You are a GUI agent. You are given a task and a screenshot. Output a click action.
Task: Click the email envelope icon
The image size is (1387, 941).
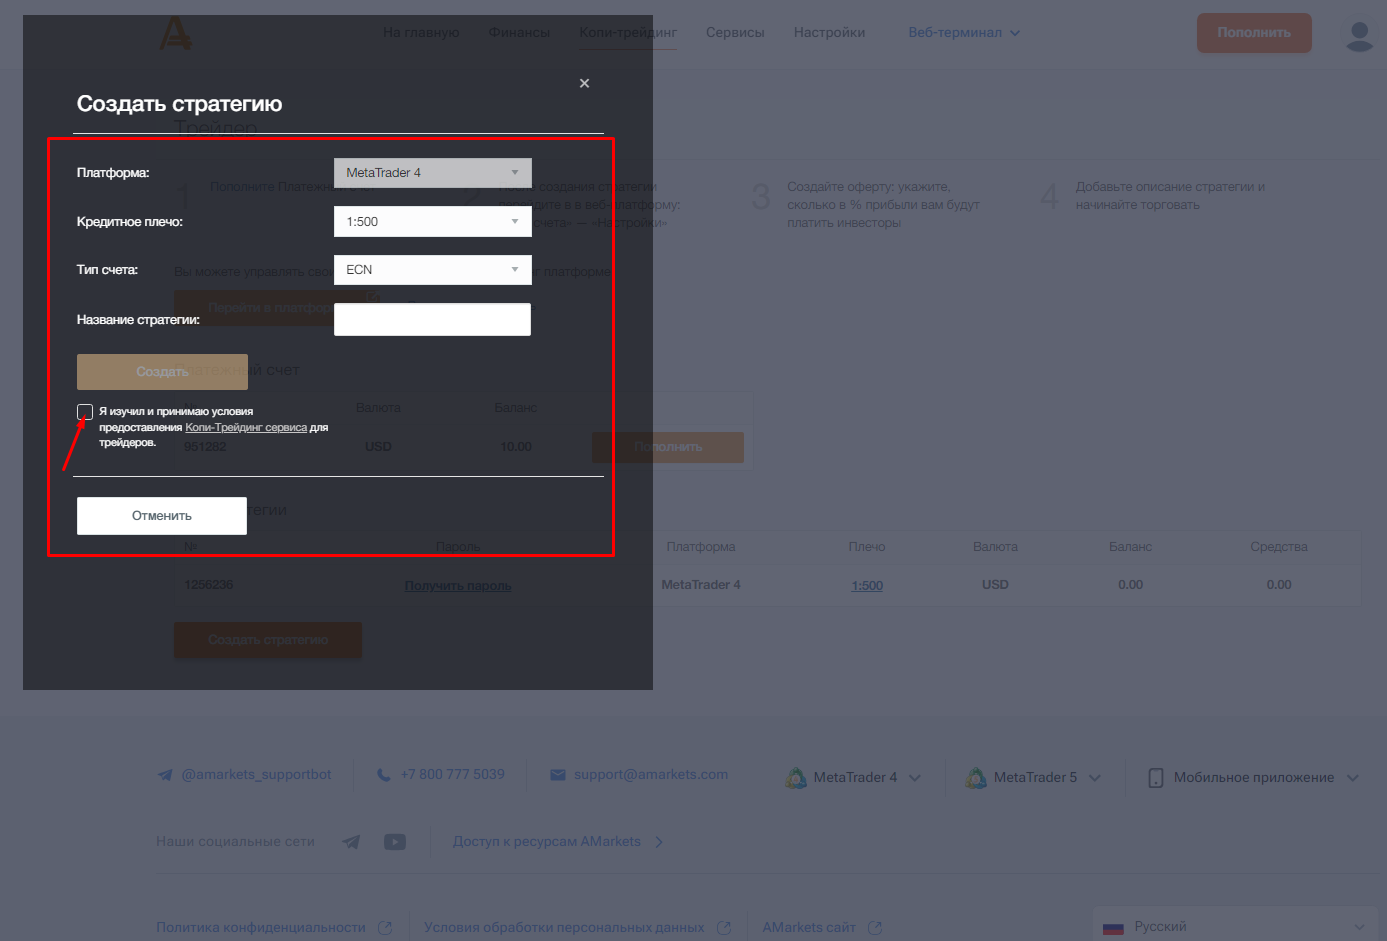[558, 775]
